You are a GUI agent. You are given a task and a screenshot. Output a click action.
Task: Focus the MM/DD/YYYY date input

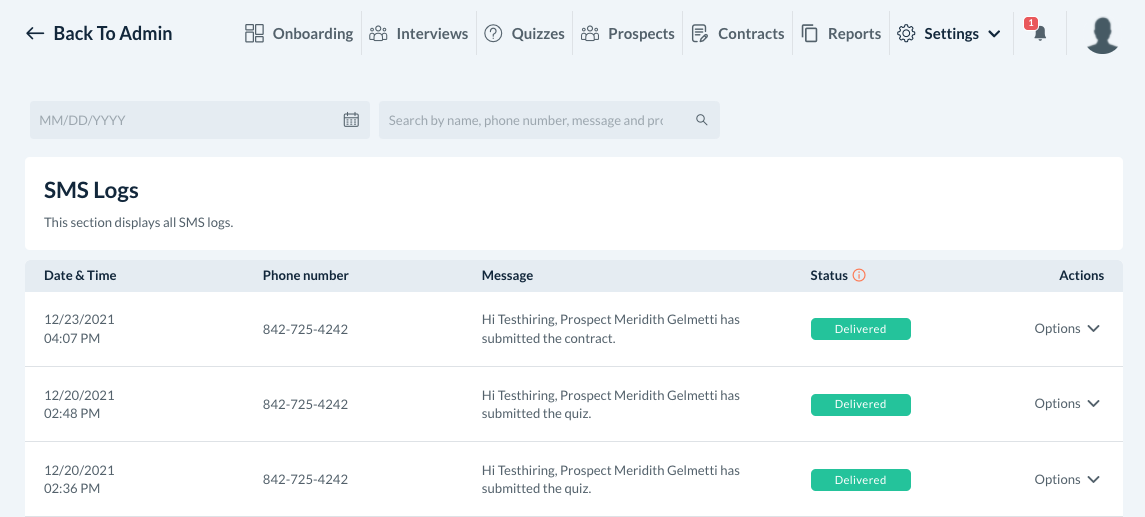tap(185, 120)
